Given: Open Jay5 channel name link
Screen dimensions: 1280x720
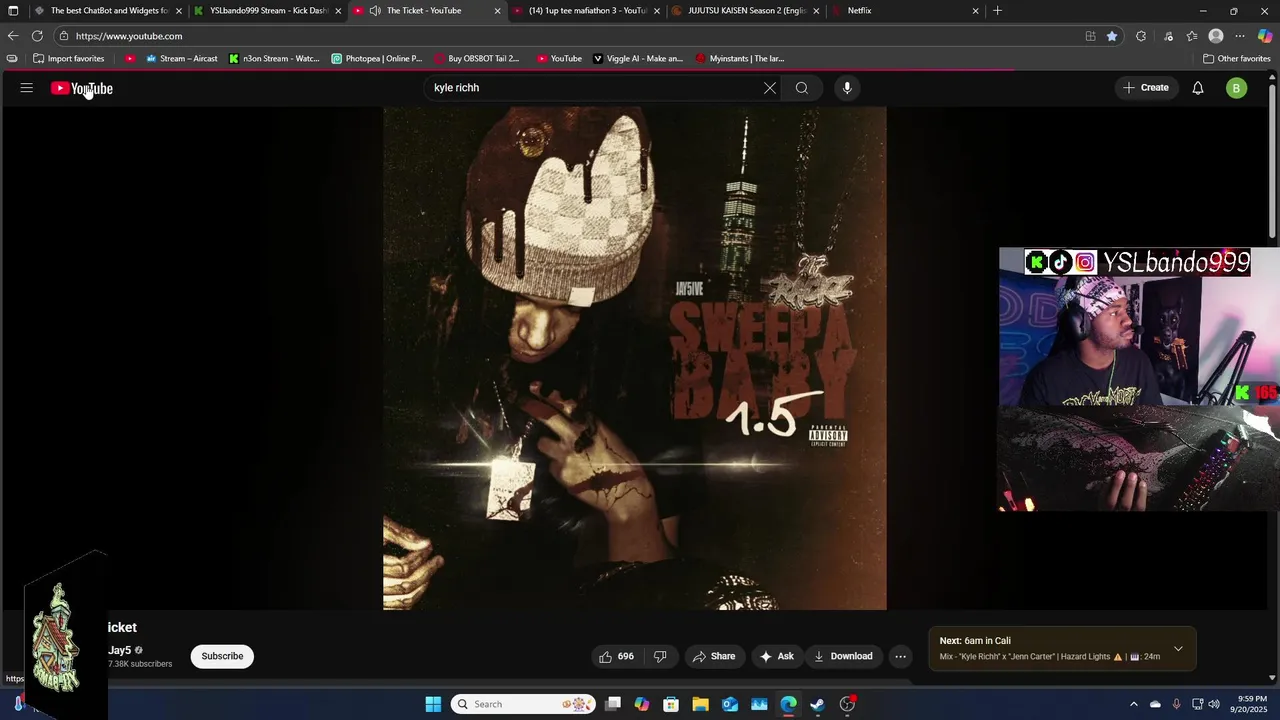Looking at the screenshot, I should pyautogui.click(x=120, y=650).
